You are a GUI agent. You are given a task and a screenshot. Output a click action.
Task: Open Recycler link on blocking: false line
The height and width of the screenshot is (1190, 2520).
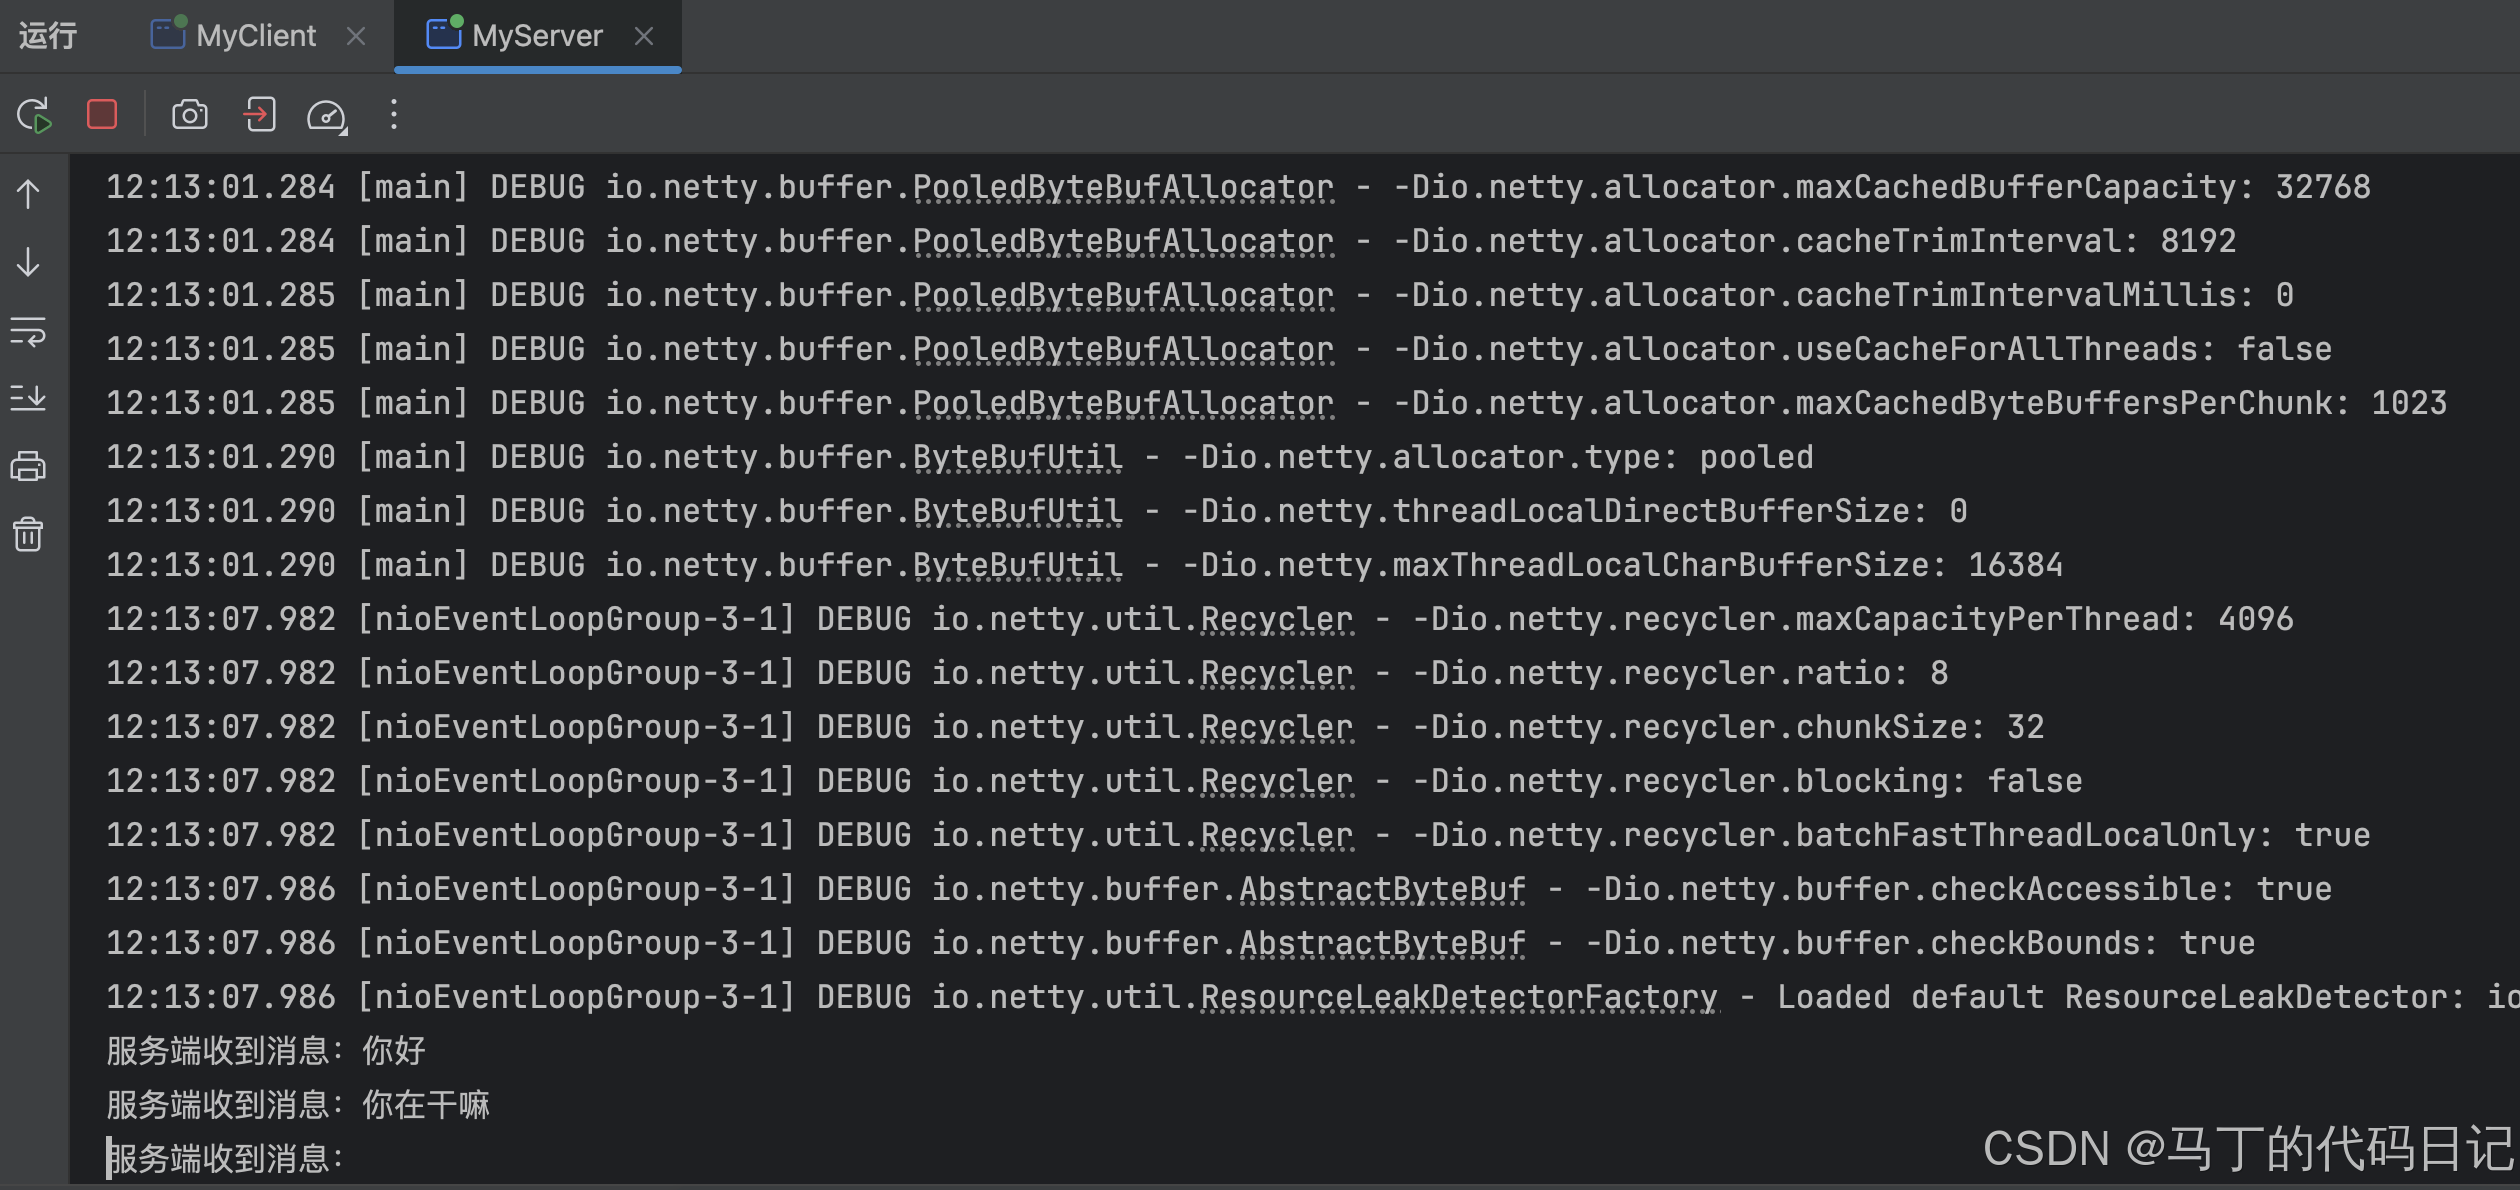(1277, 781)
